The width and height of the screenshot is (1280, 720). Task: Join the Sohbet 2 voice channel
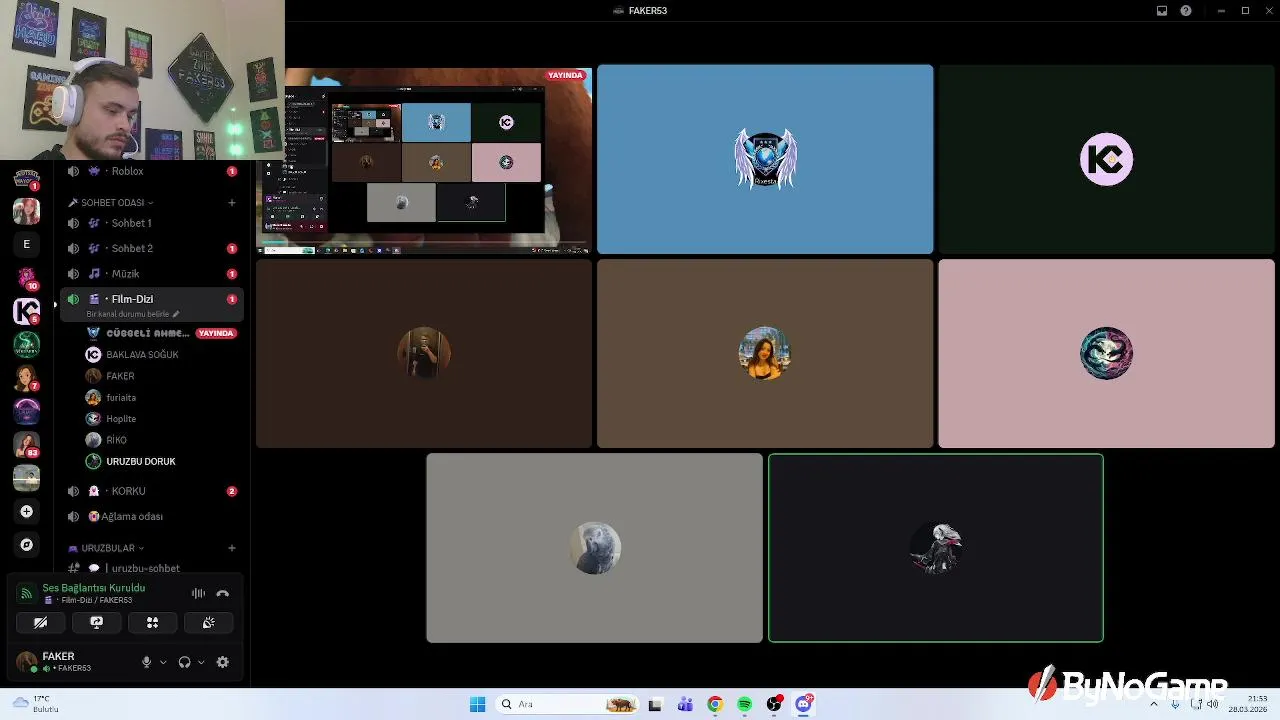pos(151,248)
